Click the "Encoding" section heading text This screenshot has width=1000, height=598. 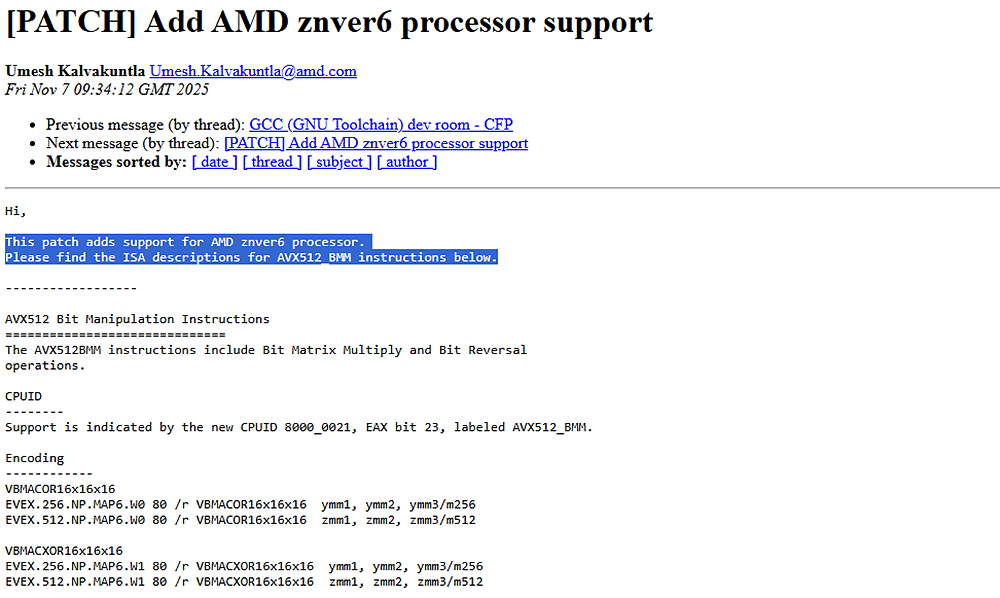[34, 458]
